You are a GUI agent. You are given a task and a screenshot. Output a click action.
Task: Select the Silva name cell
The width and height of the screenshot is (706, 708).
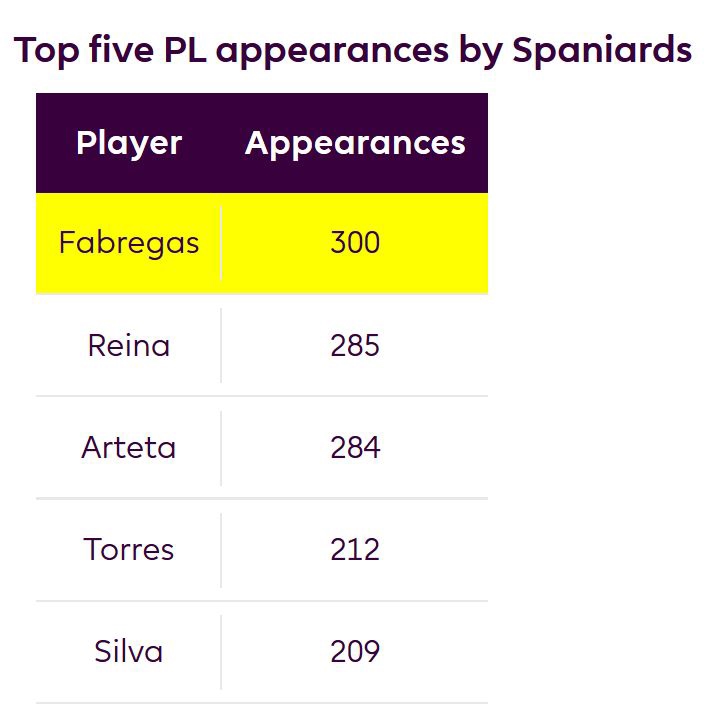(x=129, y=652)
